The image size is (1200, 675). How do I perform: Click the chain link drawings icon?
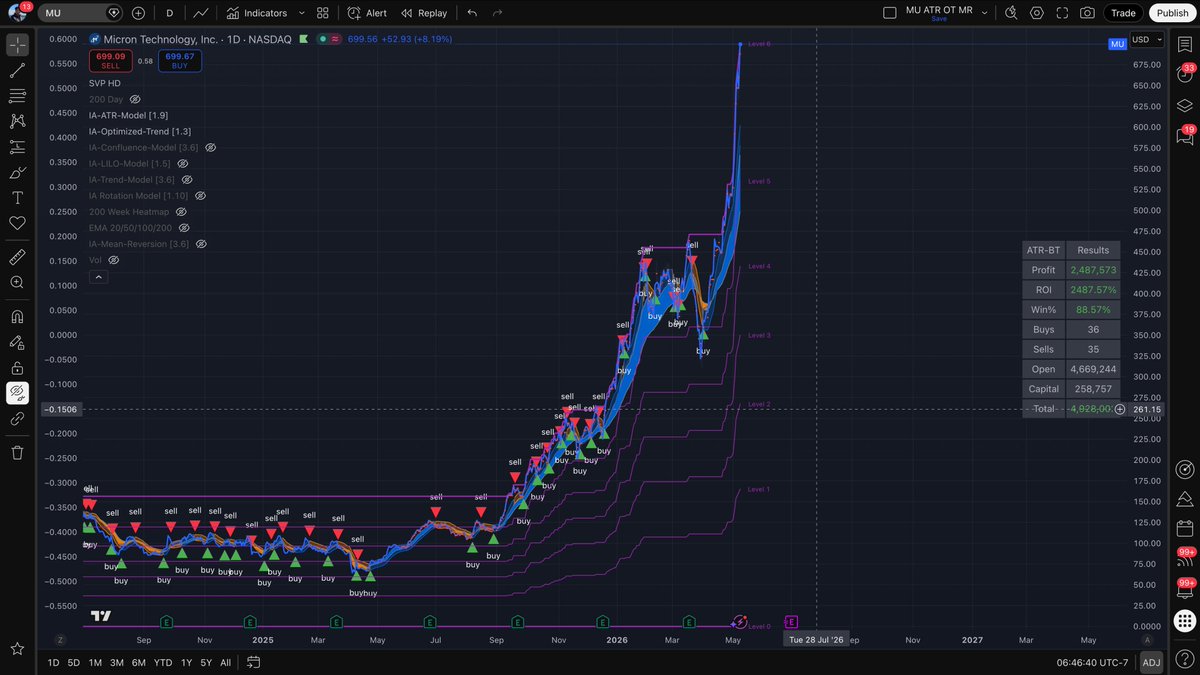(17, 419)
